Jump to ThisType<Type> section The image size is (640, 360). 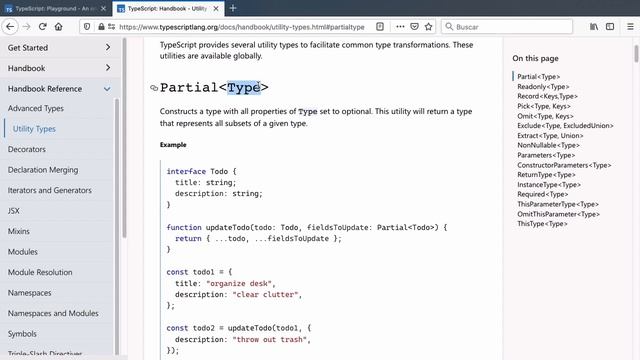coord(542,224)
